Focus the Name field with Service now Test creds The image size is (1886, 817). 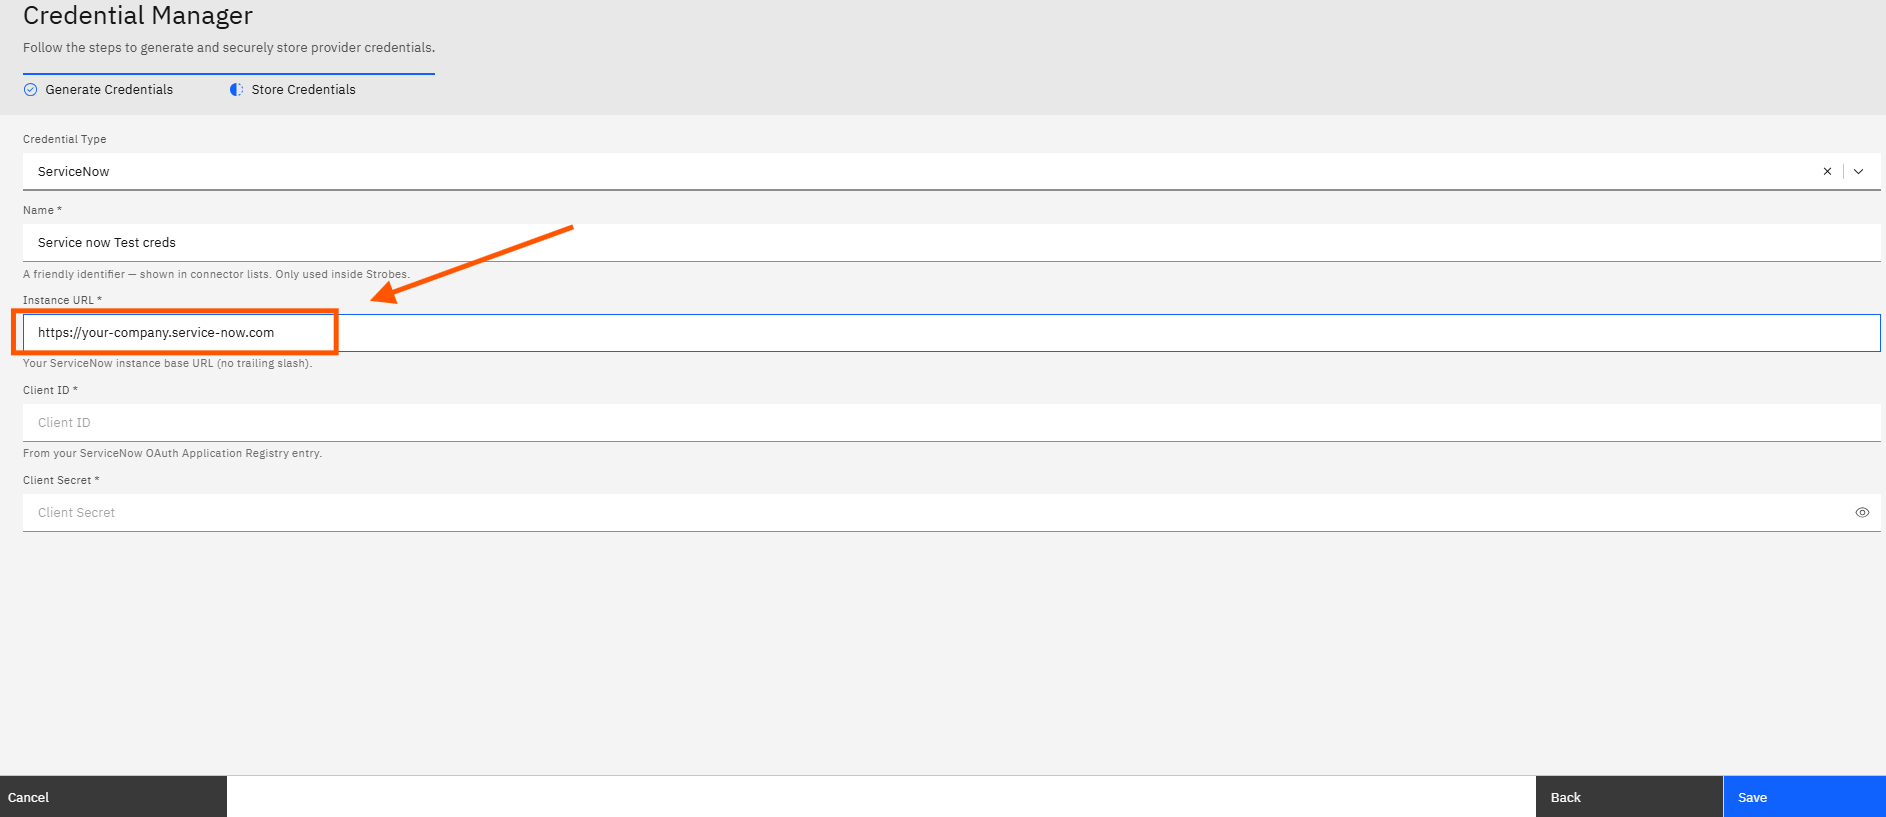[951, 242]
